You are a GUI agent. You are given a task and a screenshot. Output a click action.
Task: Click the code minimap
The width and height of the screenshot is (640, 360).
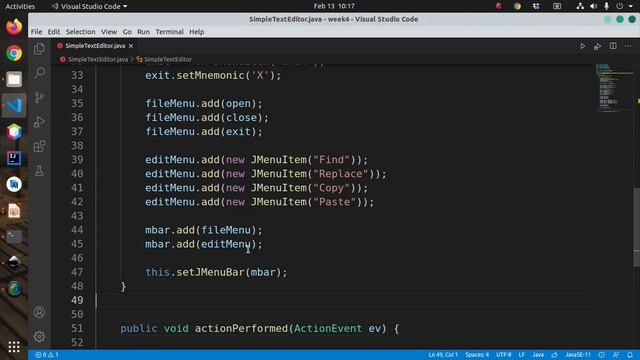pos(614,88)
